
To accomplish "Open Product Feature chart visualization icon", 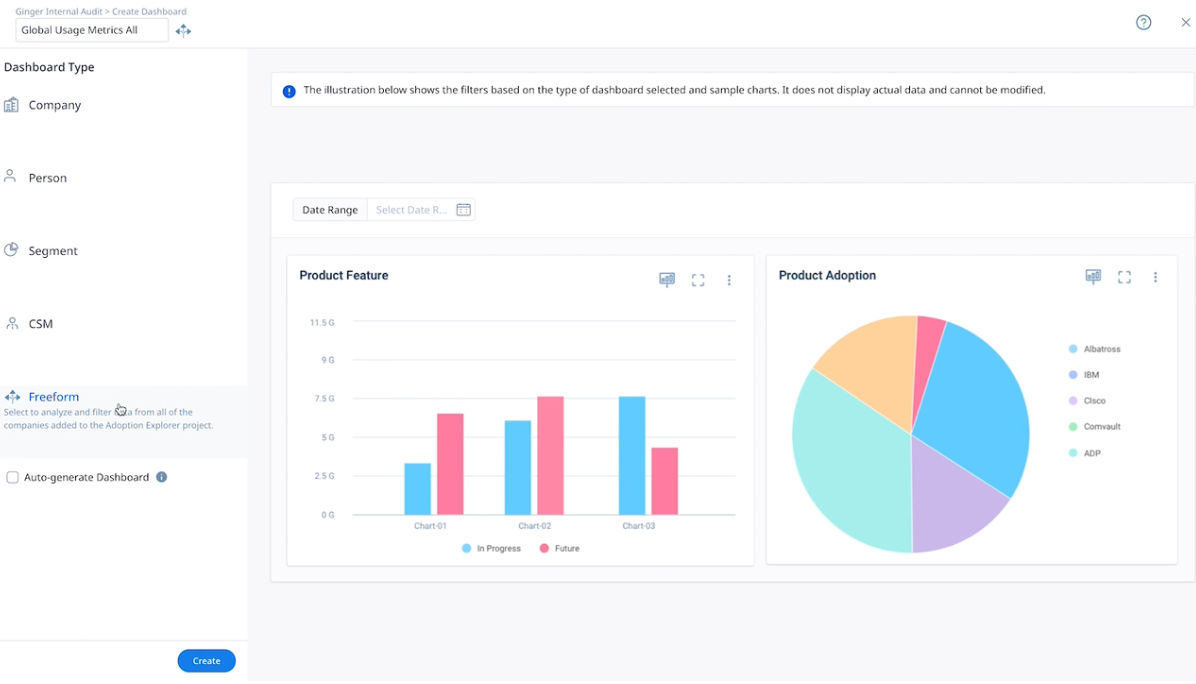I will [667, 280].
